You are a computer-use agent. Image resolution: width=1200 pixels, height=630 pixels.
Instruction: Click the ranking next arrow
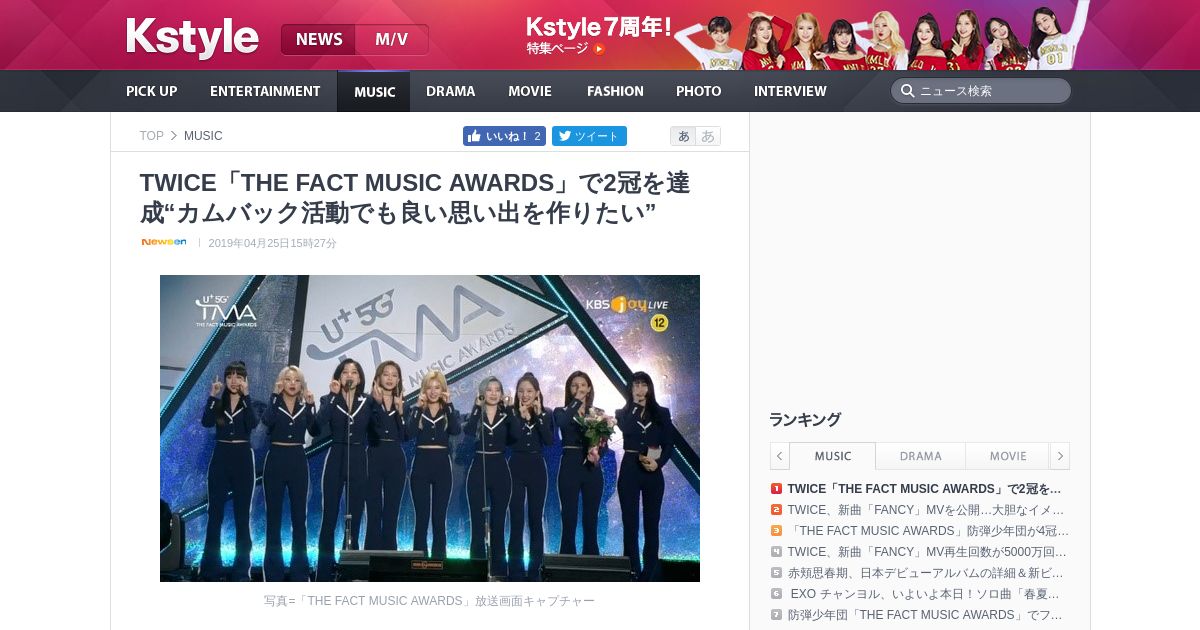click(1060, 456)
